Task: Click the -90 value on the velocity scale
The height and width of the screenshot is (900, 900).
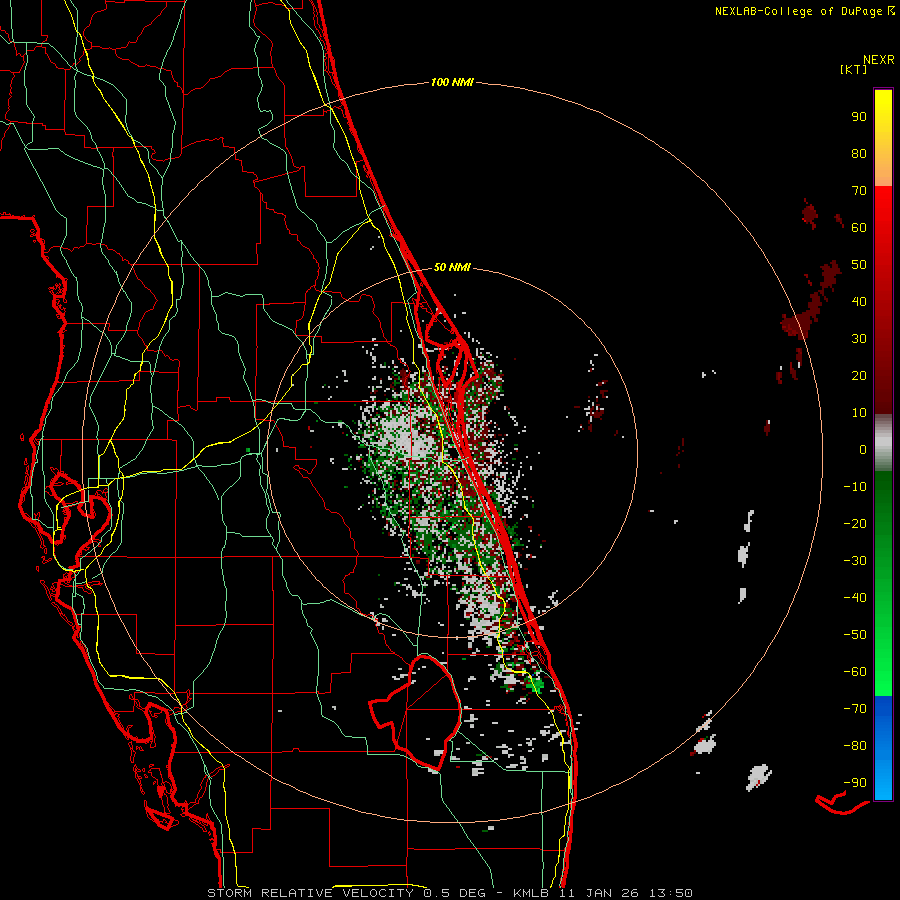Action: tap(855, 783)
